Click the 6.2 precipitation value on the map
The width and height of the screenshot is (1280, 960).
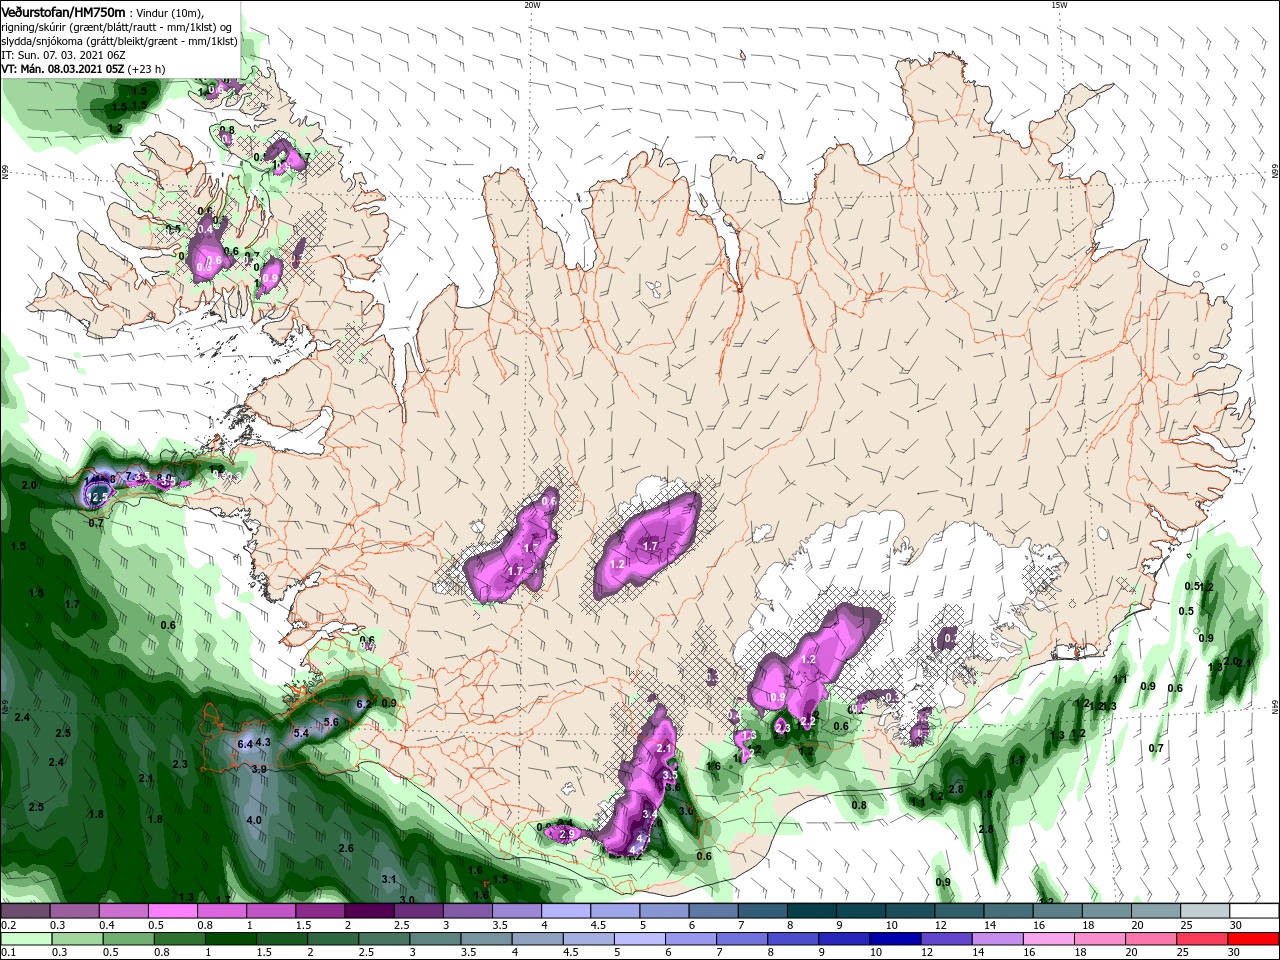pyautogui.click(x=364, y=704)
